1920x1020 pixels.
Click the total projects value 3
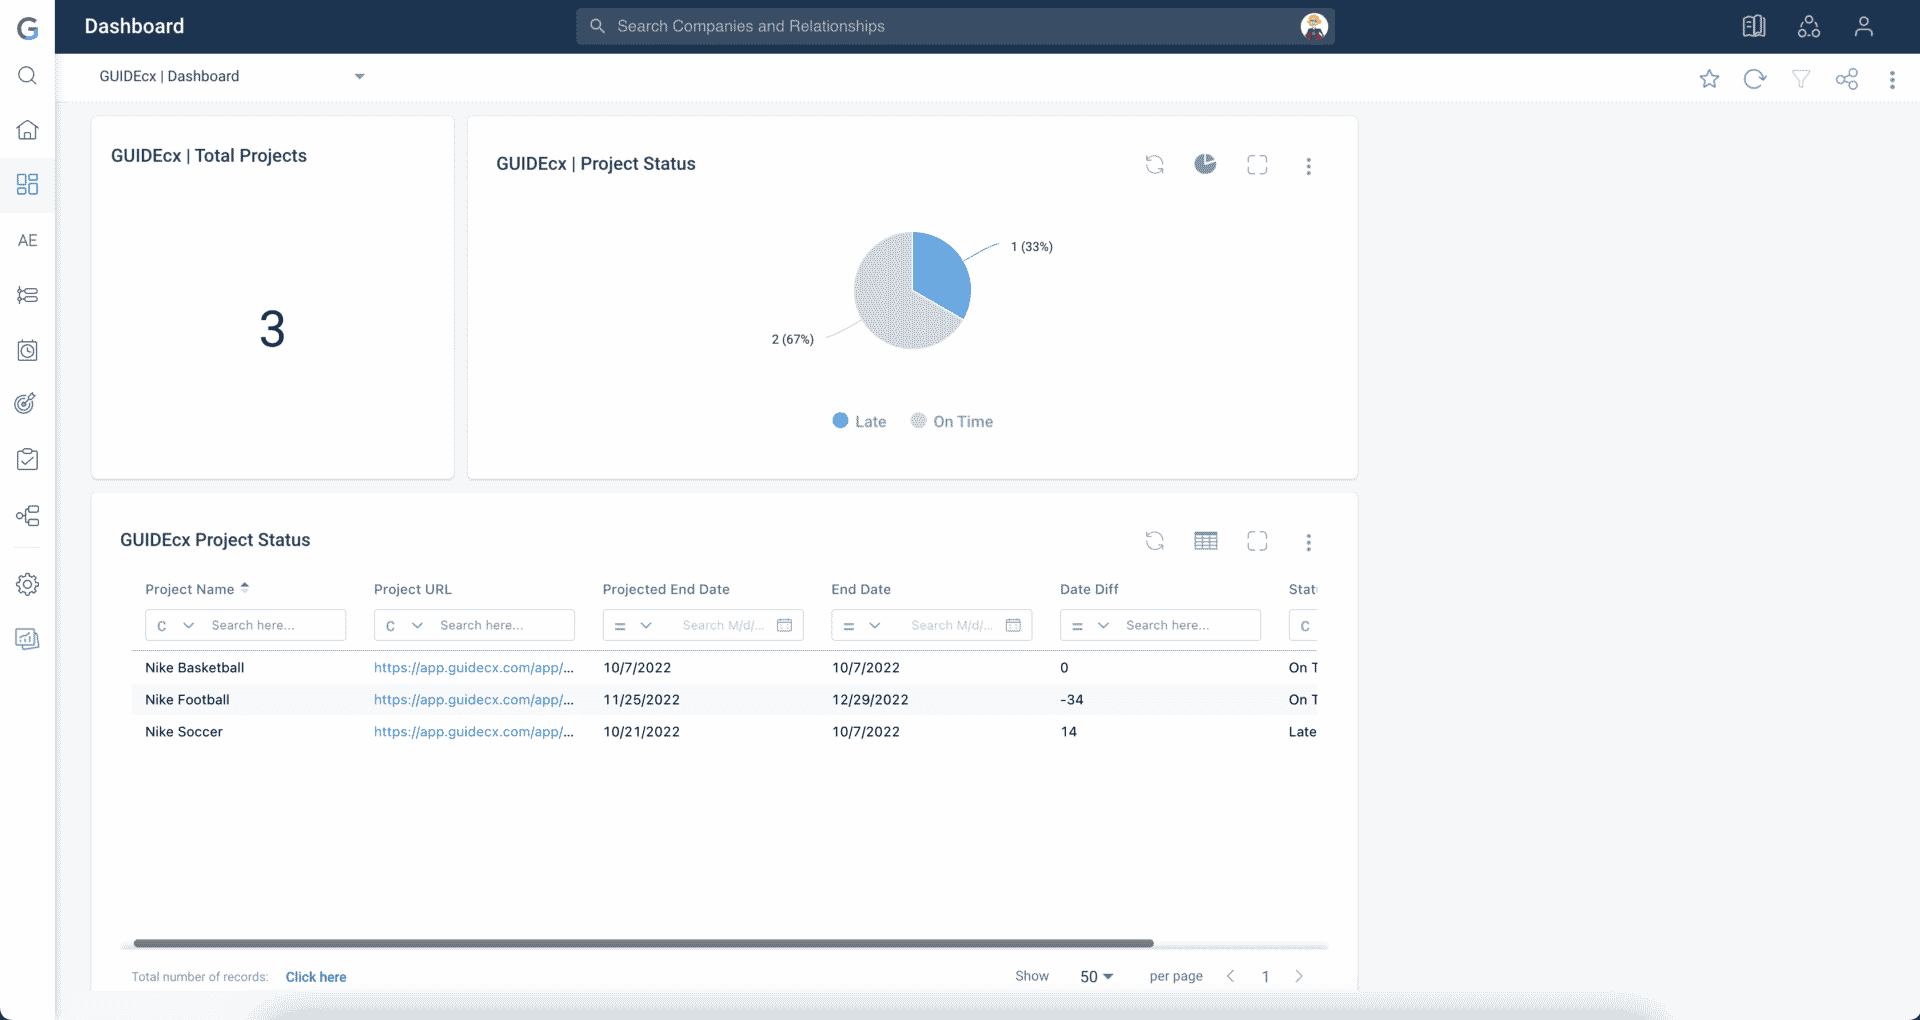(x=272, y=329)
